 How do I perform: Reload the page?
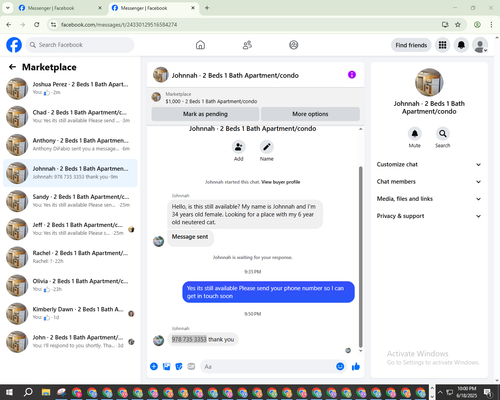click(x=37, y=25)
